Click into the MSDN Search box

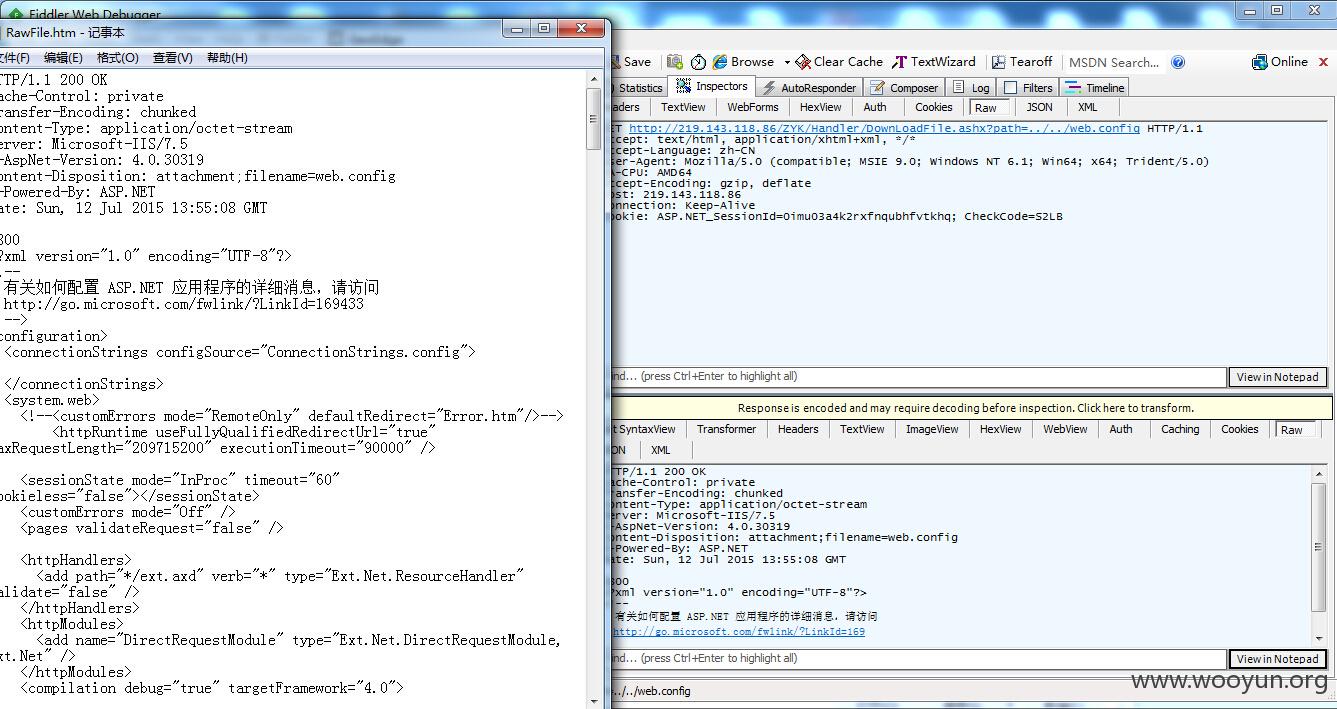pyautogui.click(x=1113, y=62)
